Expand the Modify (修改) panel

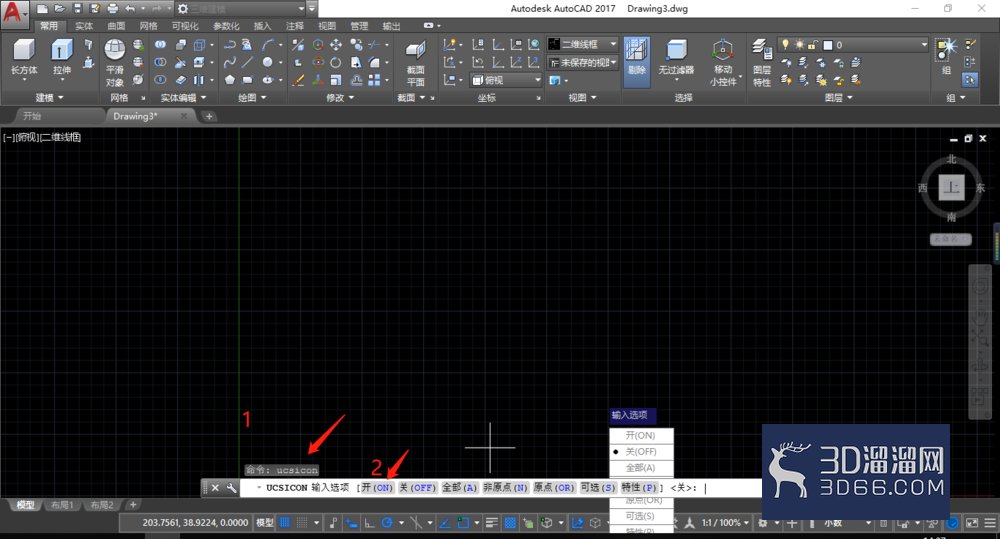[339, 98]
